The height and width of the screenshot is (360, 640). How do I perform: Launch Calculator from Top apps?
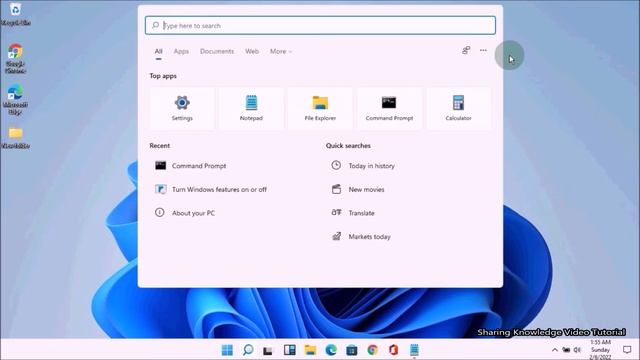click(458, 108)
